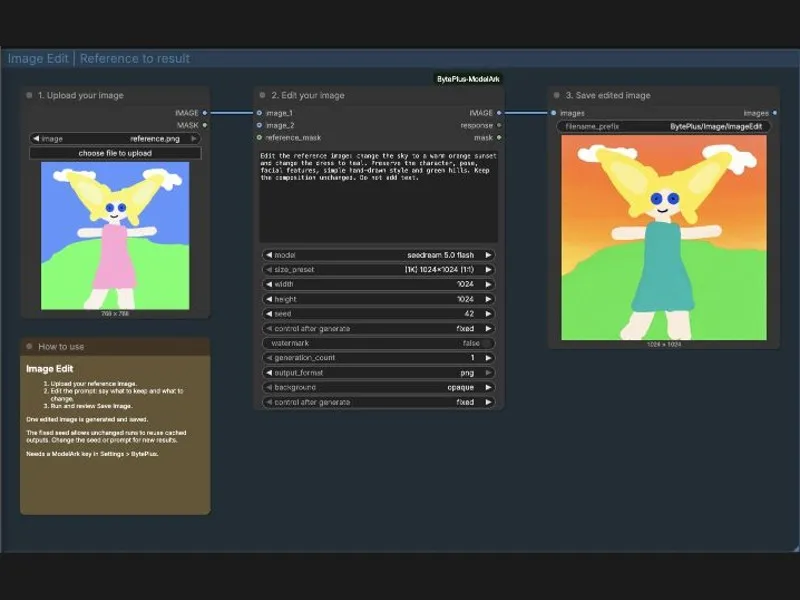Click the width value 1024

coord(465,284)
